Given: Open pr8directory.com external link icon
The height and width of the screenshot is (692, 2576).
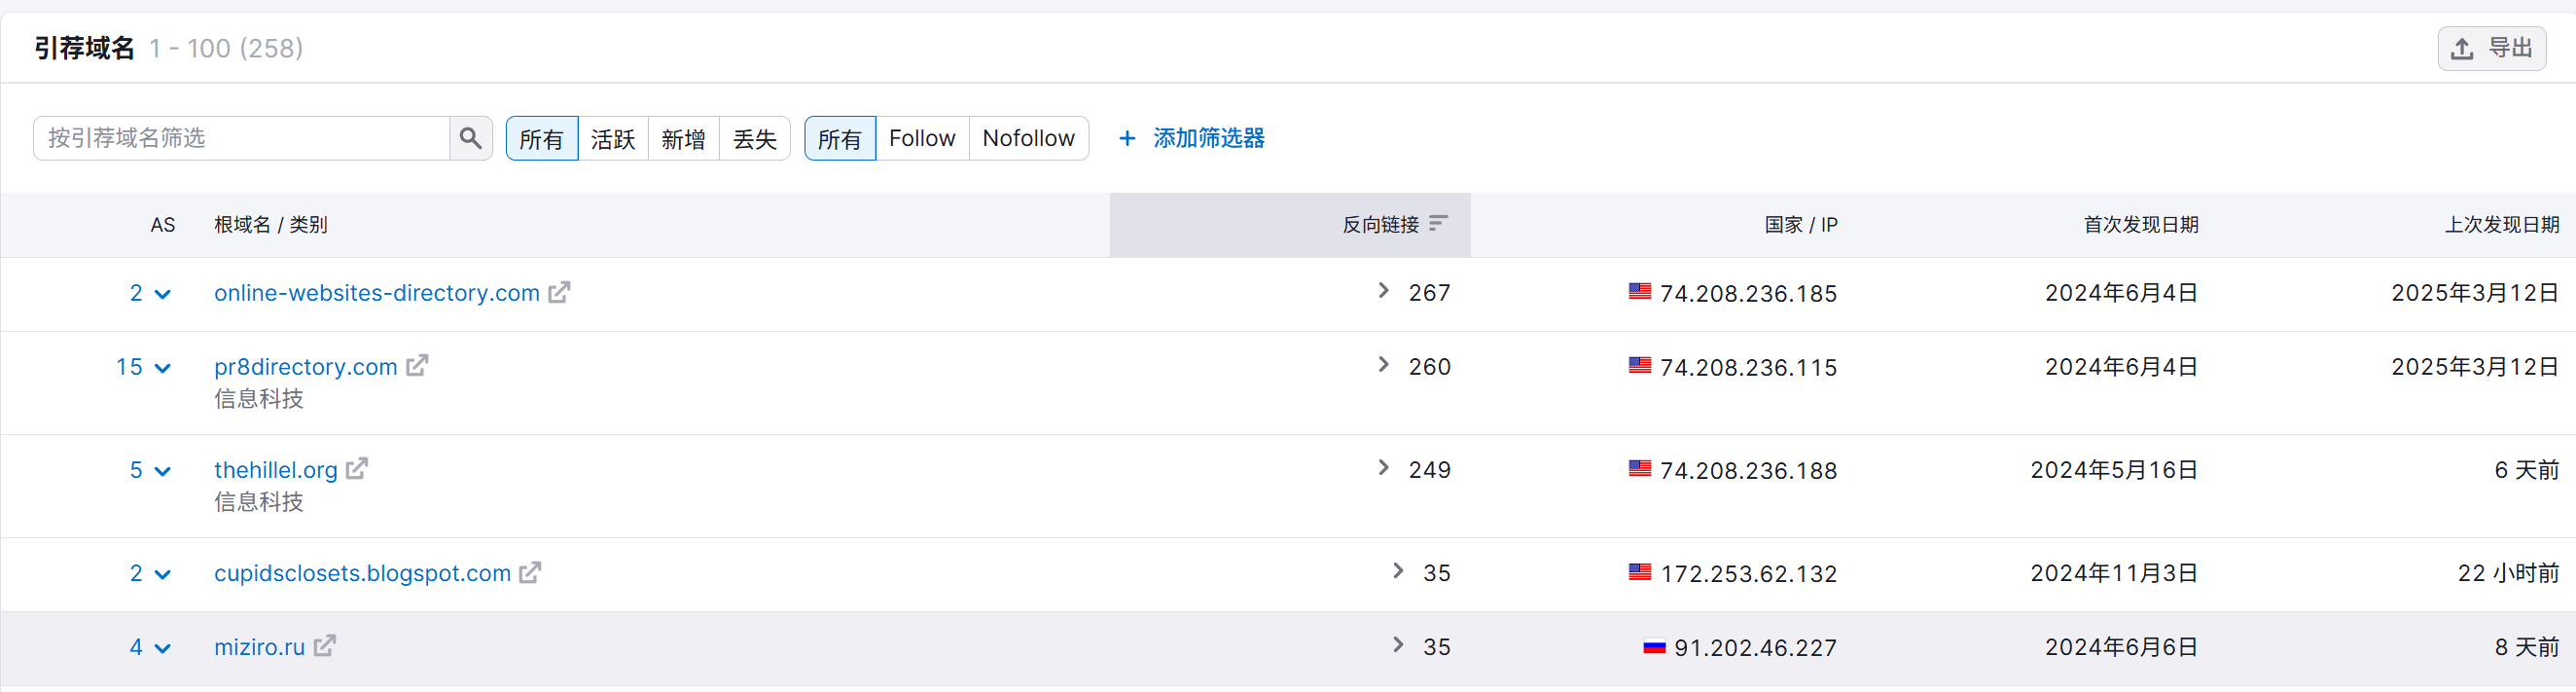Looking at the screenshot, I should [x=417, y=366].
